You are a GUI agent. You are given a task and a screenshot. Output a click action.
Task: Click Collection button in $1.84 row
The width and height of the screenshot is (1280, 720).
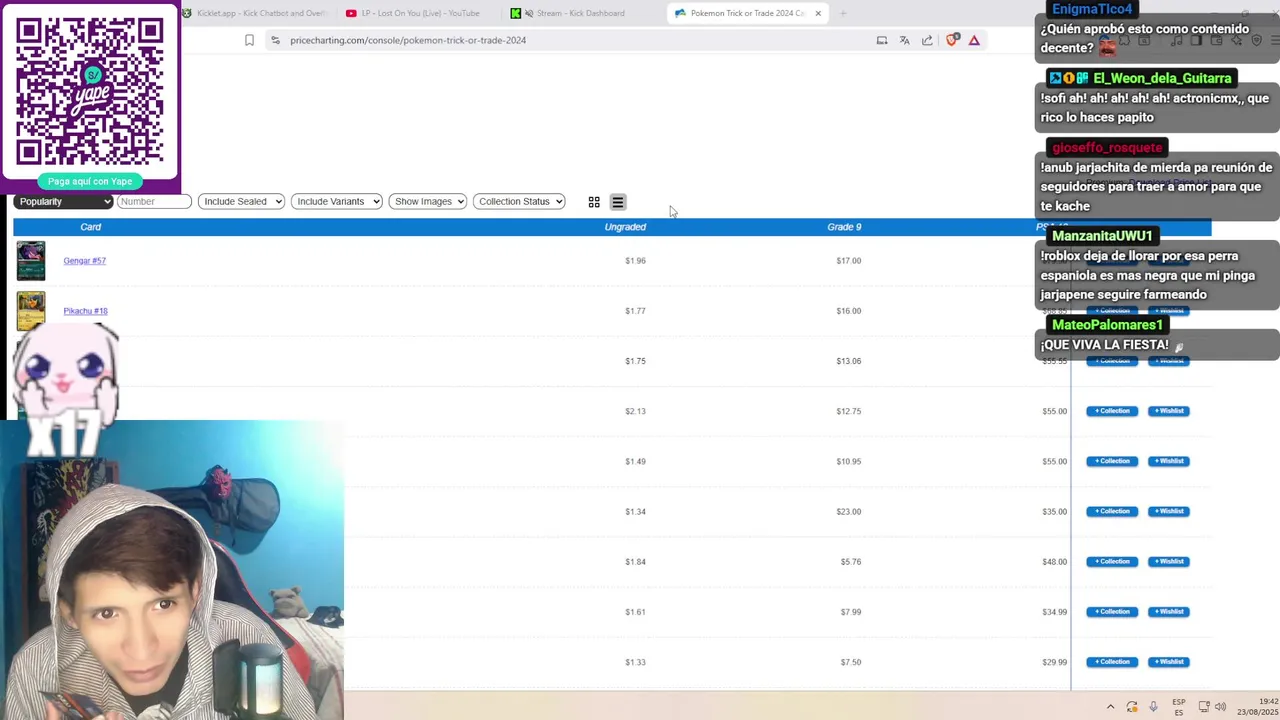(x=1112, y=561)
